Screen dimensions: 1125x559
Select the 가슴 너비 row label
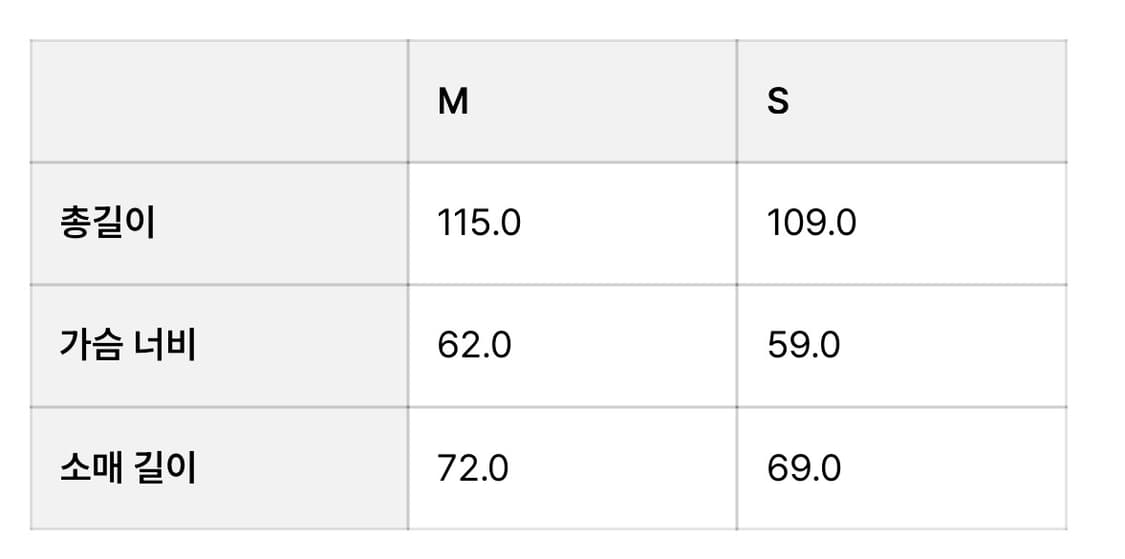127,346
